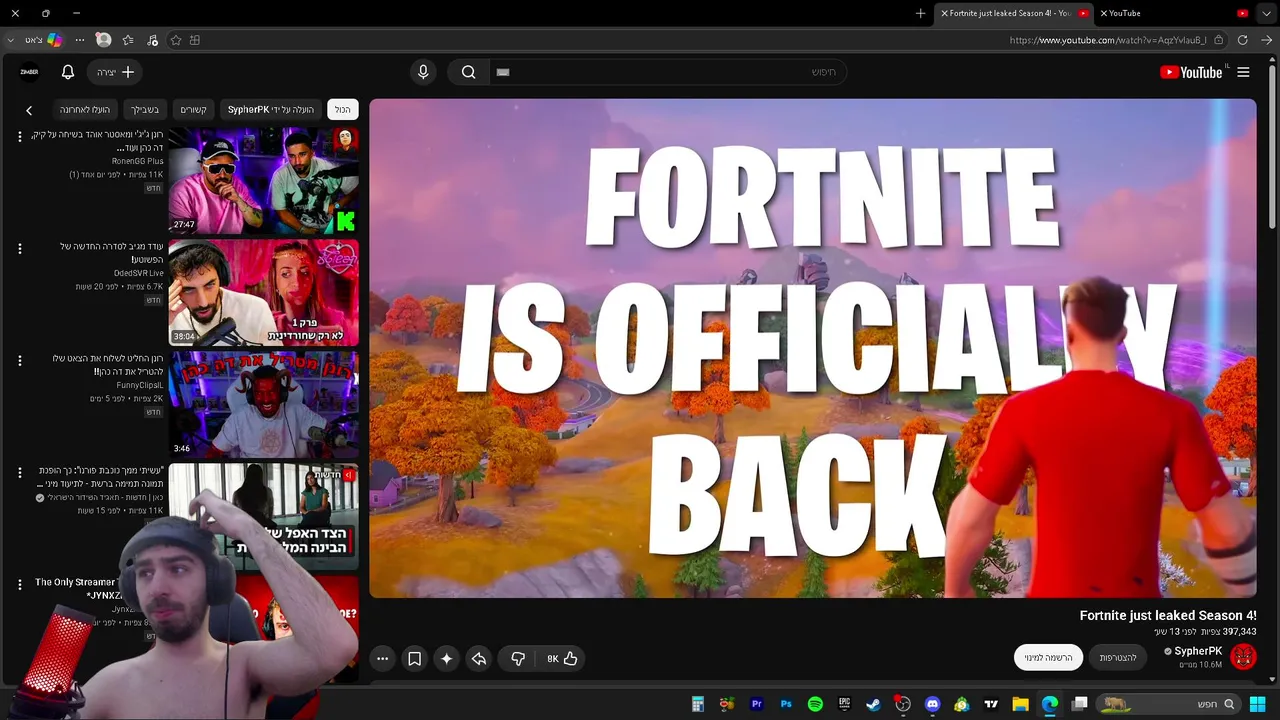Focus the YouTube search input field
Screen dimensions: 1280x720
(667, 72)
